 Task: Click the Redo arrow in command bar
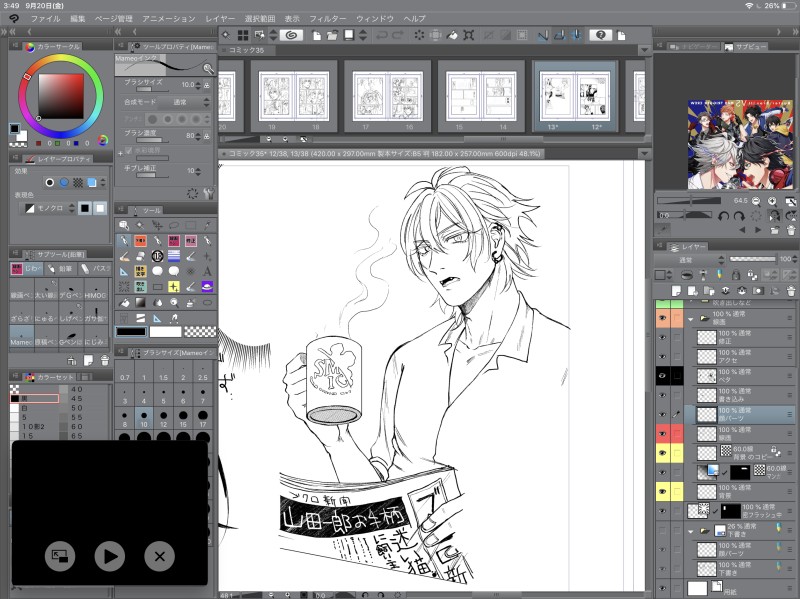[x=397, y=35]
